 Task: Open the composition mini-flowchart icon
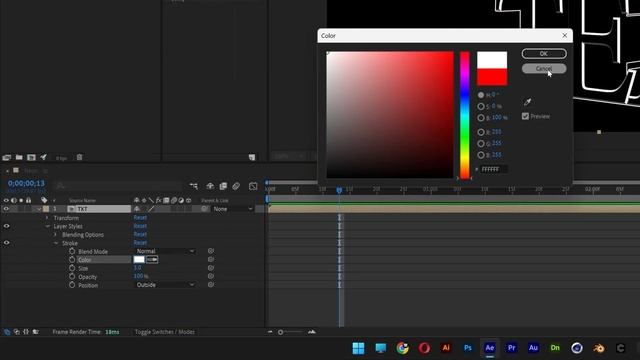coord(193,186)
